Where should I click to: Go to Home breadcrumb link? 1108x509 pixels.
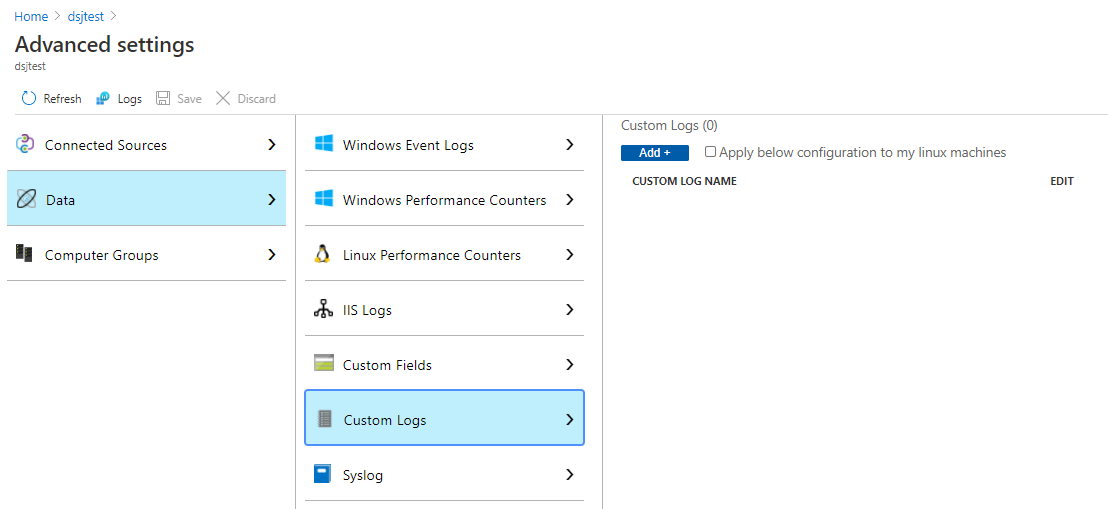[31, 17]
